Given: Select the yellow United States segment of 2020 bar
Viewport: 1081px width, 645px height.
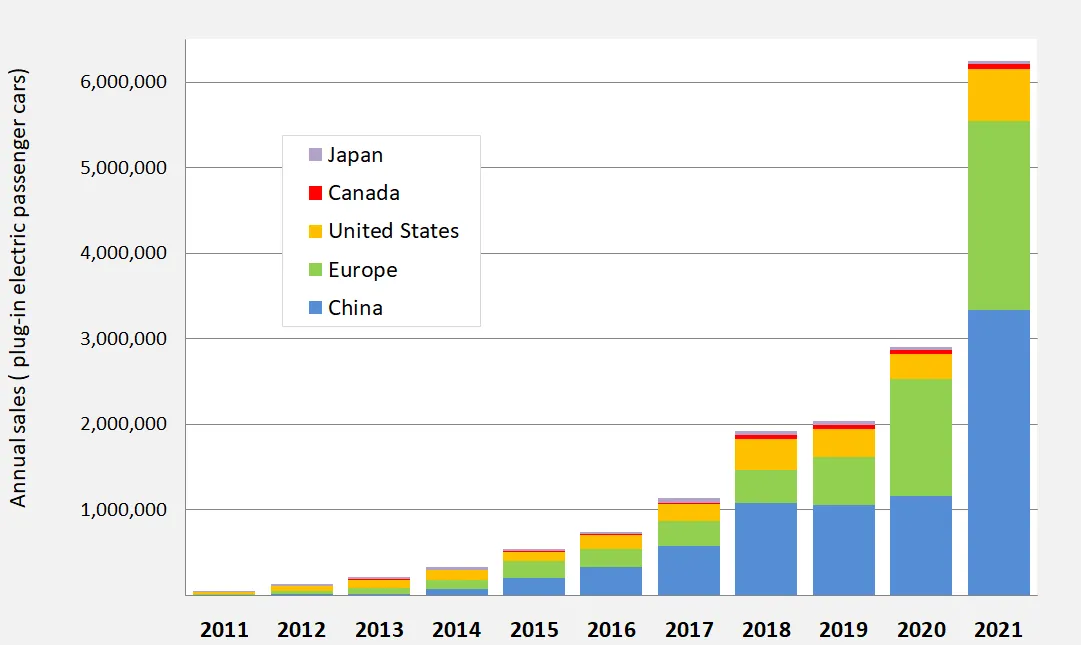Looking at the screenshot, I should click(x=921, y=367).
